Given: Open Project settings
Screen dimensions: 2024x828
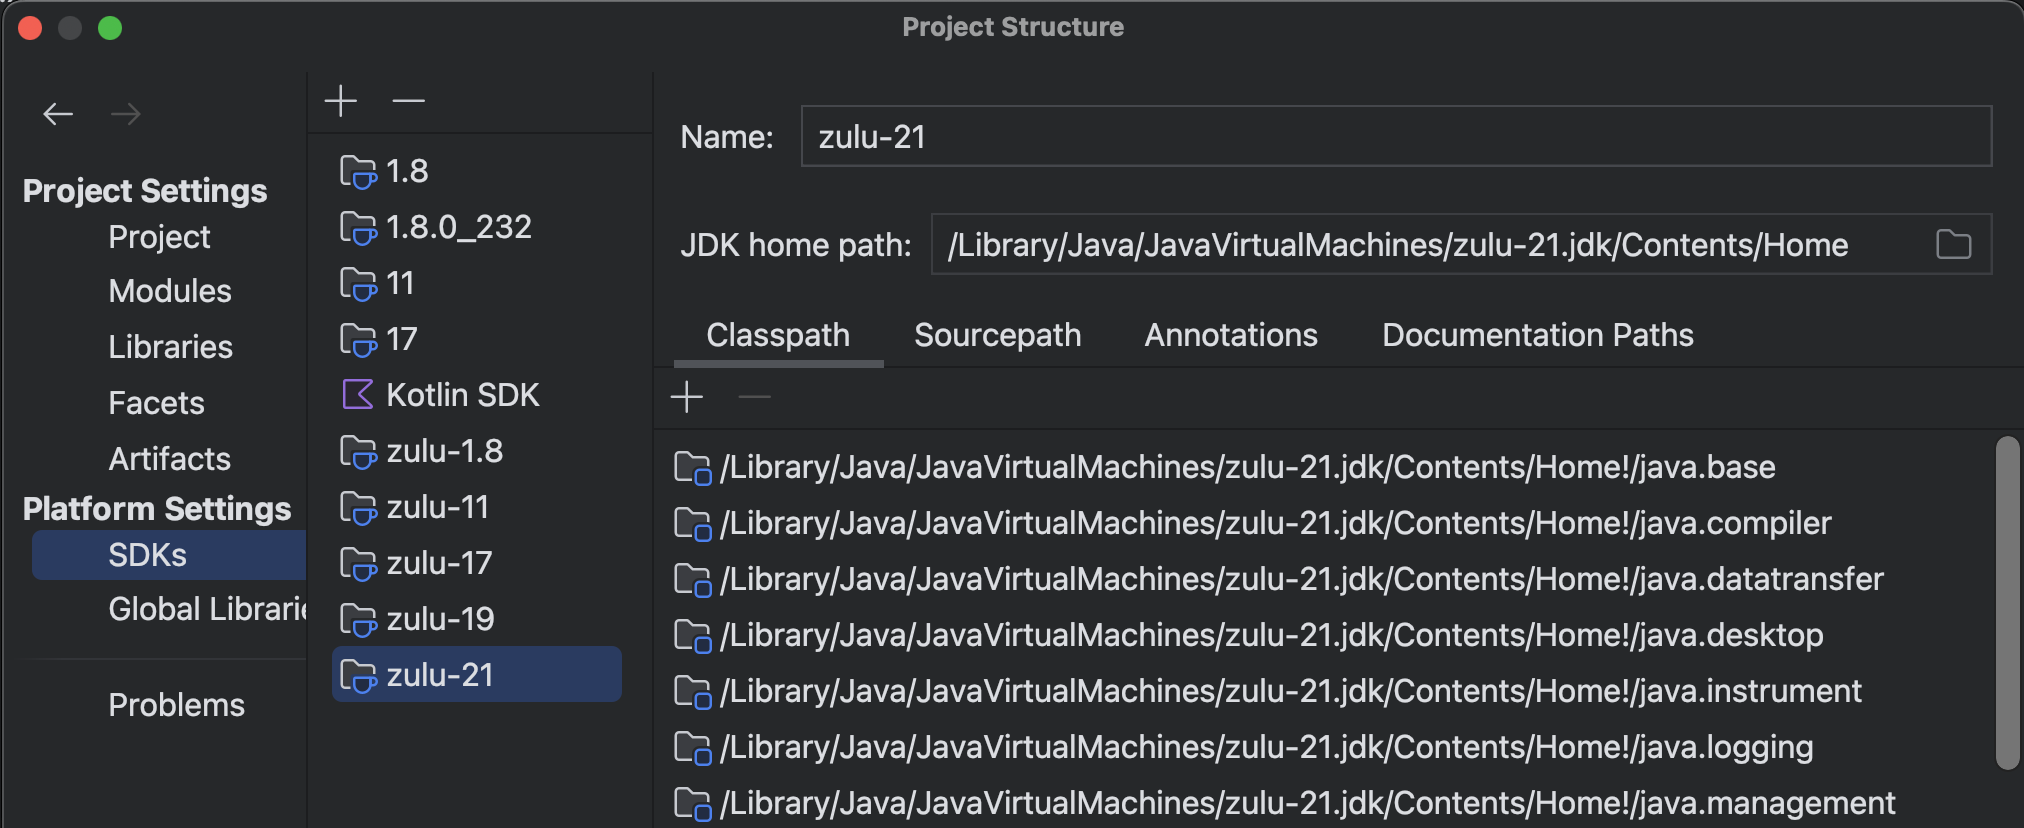Looking at the screenshot, I should coord(159,237).
